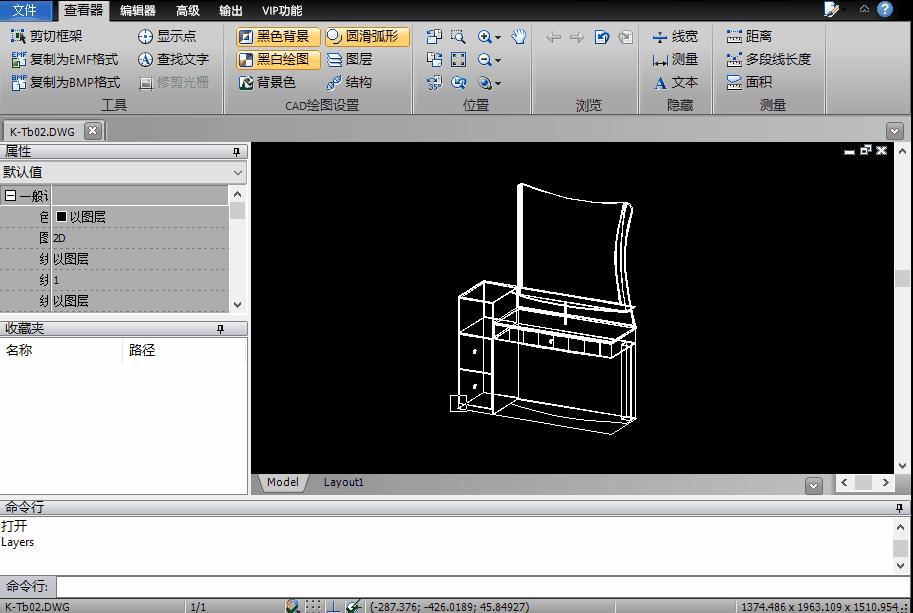This screenshot has height=613, width=913.
Task: Expand the zoom-in dropdown arrow
Action: tap(498, 38)
